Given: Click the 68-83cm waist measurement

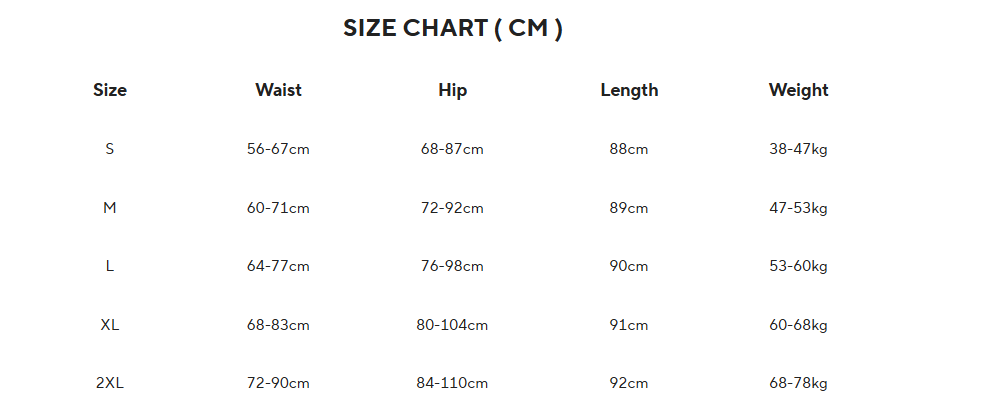Looking at the screenshot, I should (278, 325).
